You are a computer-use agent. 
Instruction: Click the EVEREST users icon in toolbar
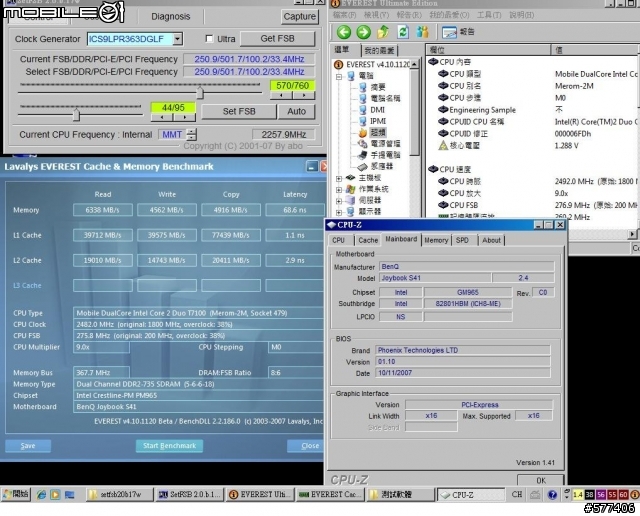click(422, 31)
